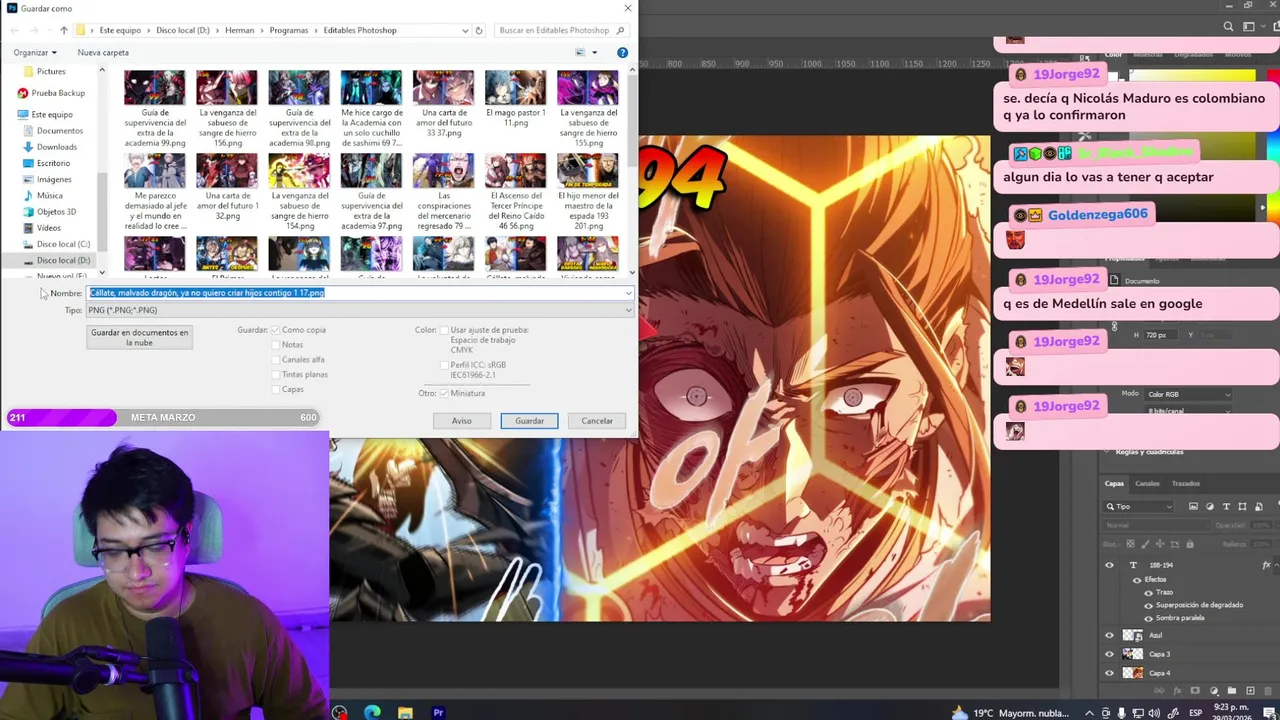Hide the Capa 3 layer
This screenshot has width=1280, height=720.
click(x=1109, y=654)
